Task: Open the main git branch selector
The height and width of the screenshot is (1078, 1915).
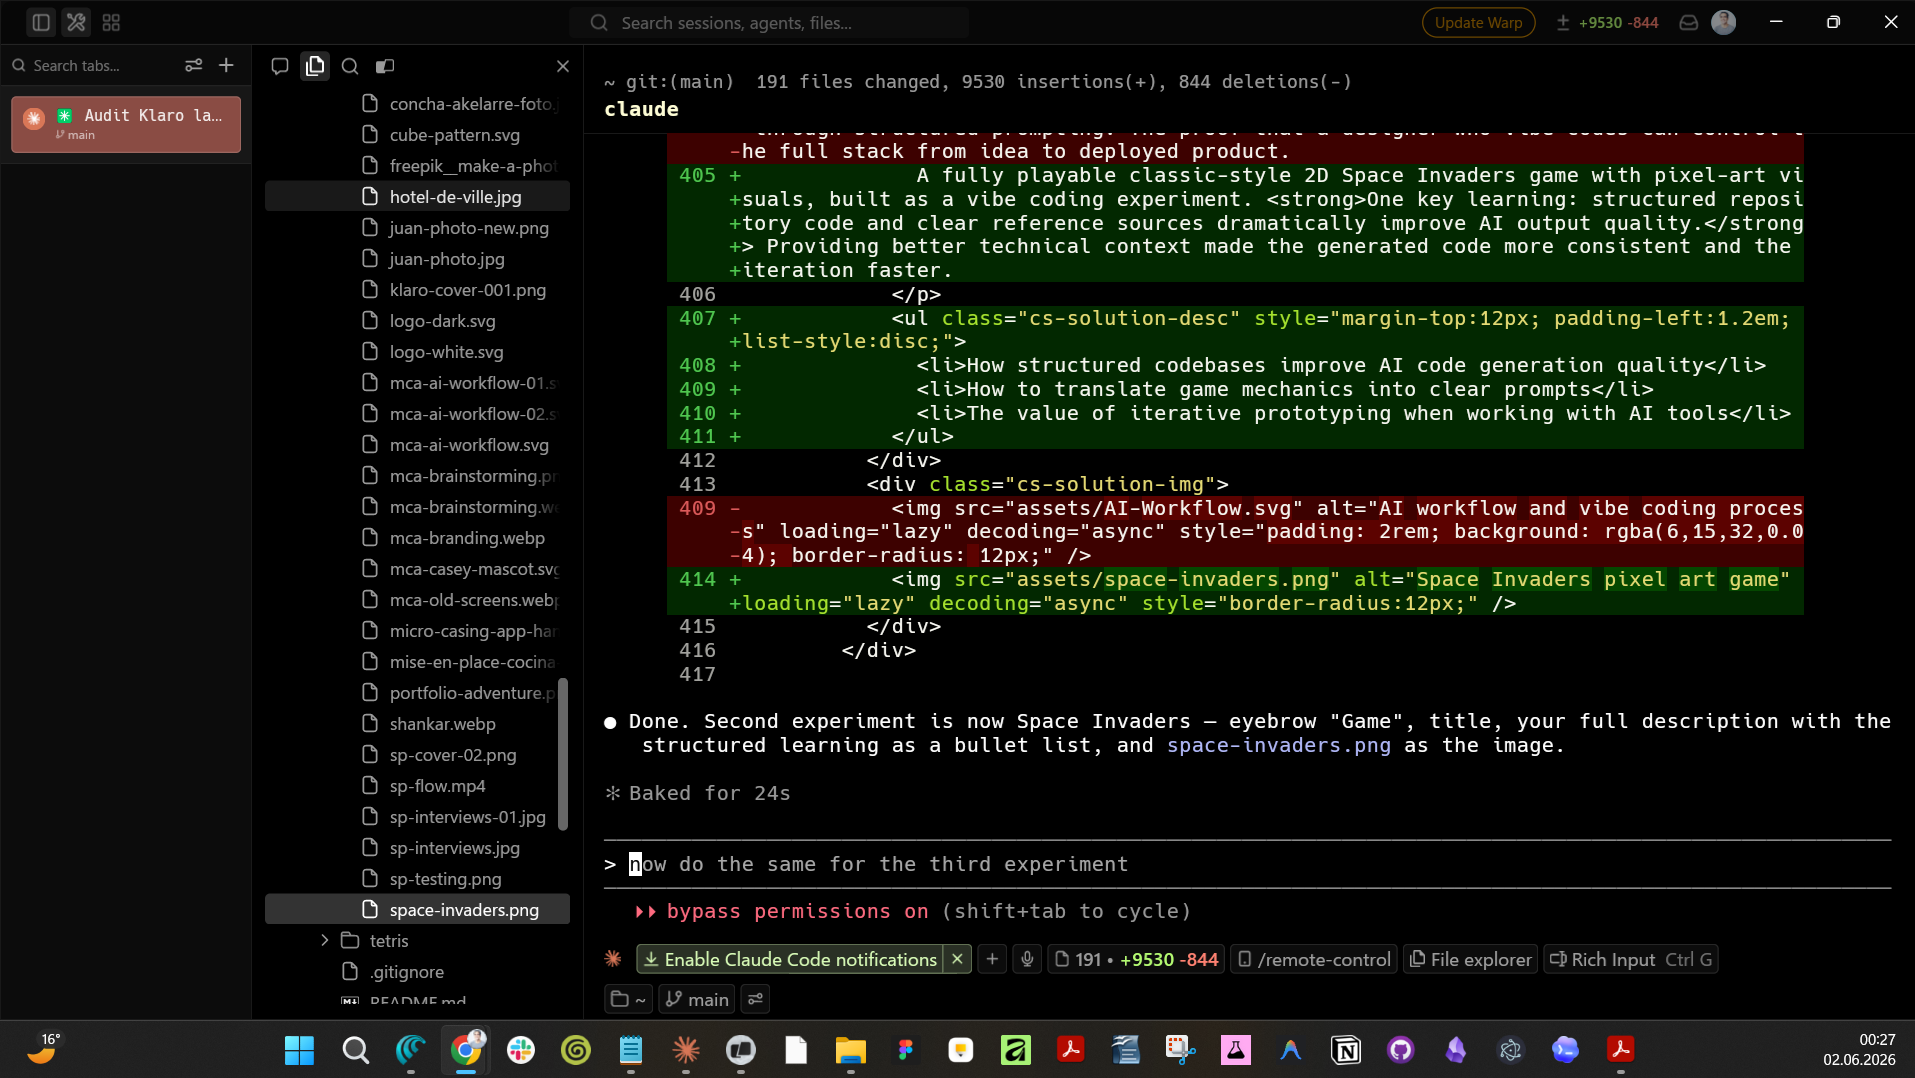Action: [697, 999]
